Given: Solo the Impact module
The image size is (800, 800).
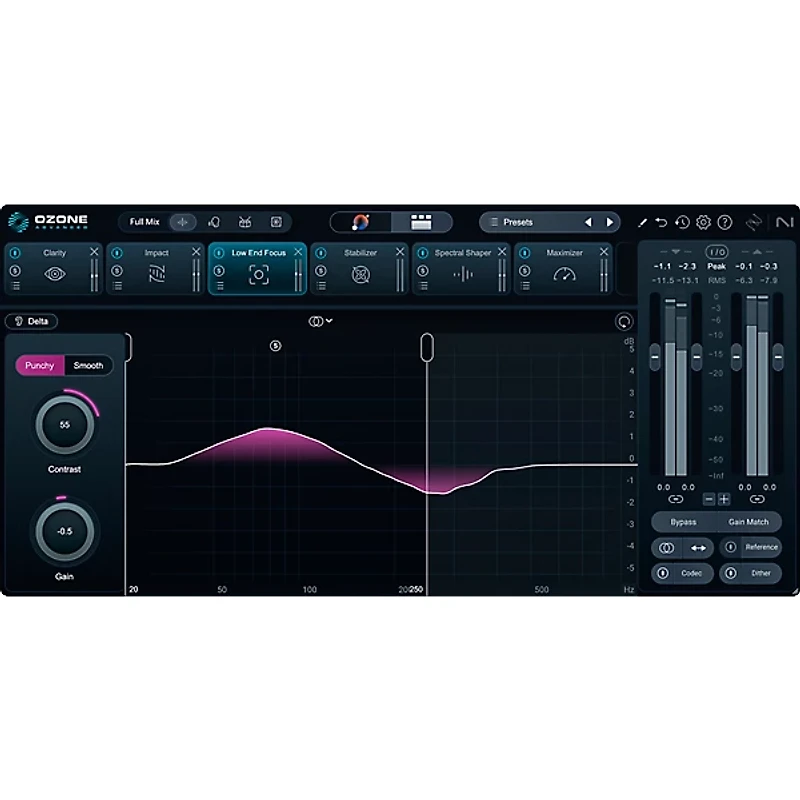Looking at the screenshot, I should [x=117, y=271].
